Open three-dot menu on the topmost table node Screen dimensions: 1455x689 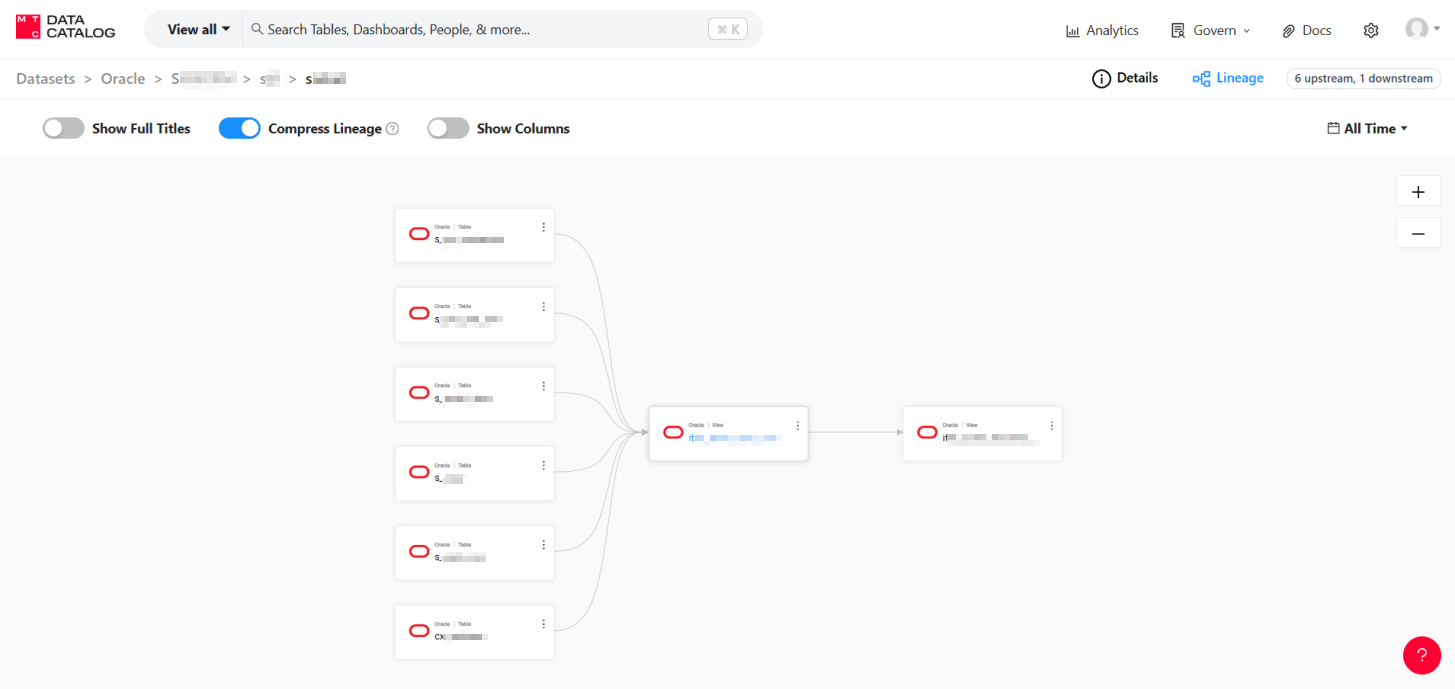pos(543,227)
